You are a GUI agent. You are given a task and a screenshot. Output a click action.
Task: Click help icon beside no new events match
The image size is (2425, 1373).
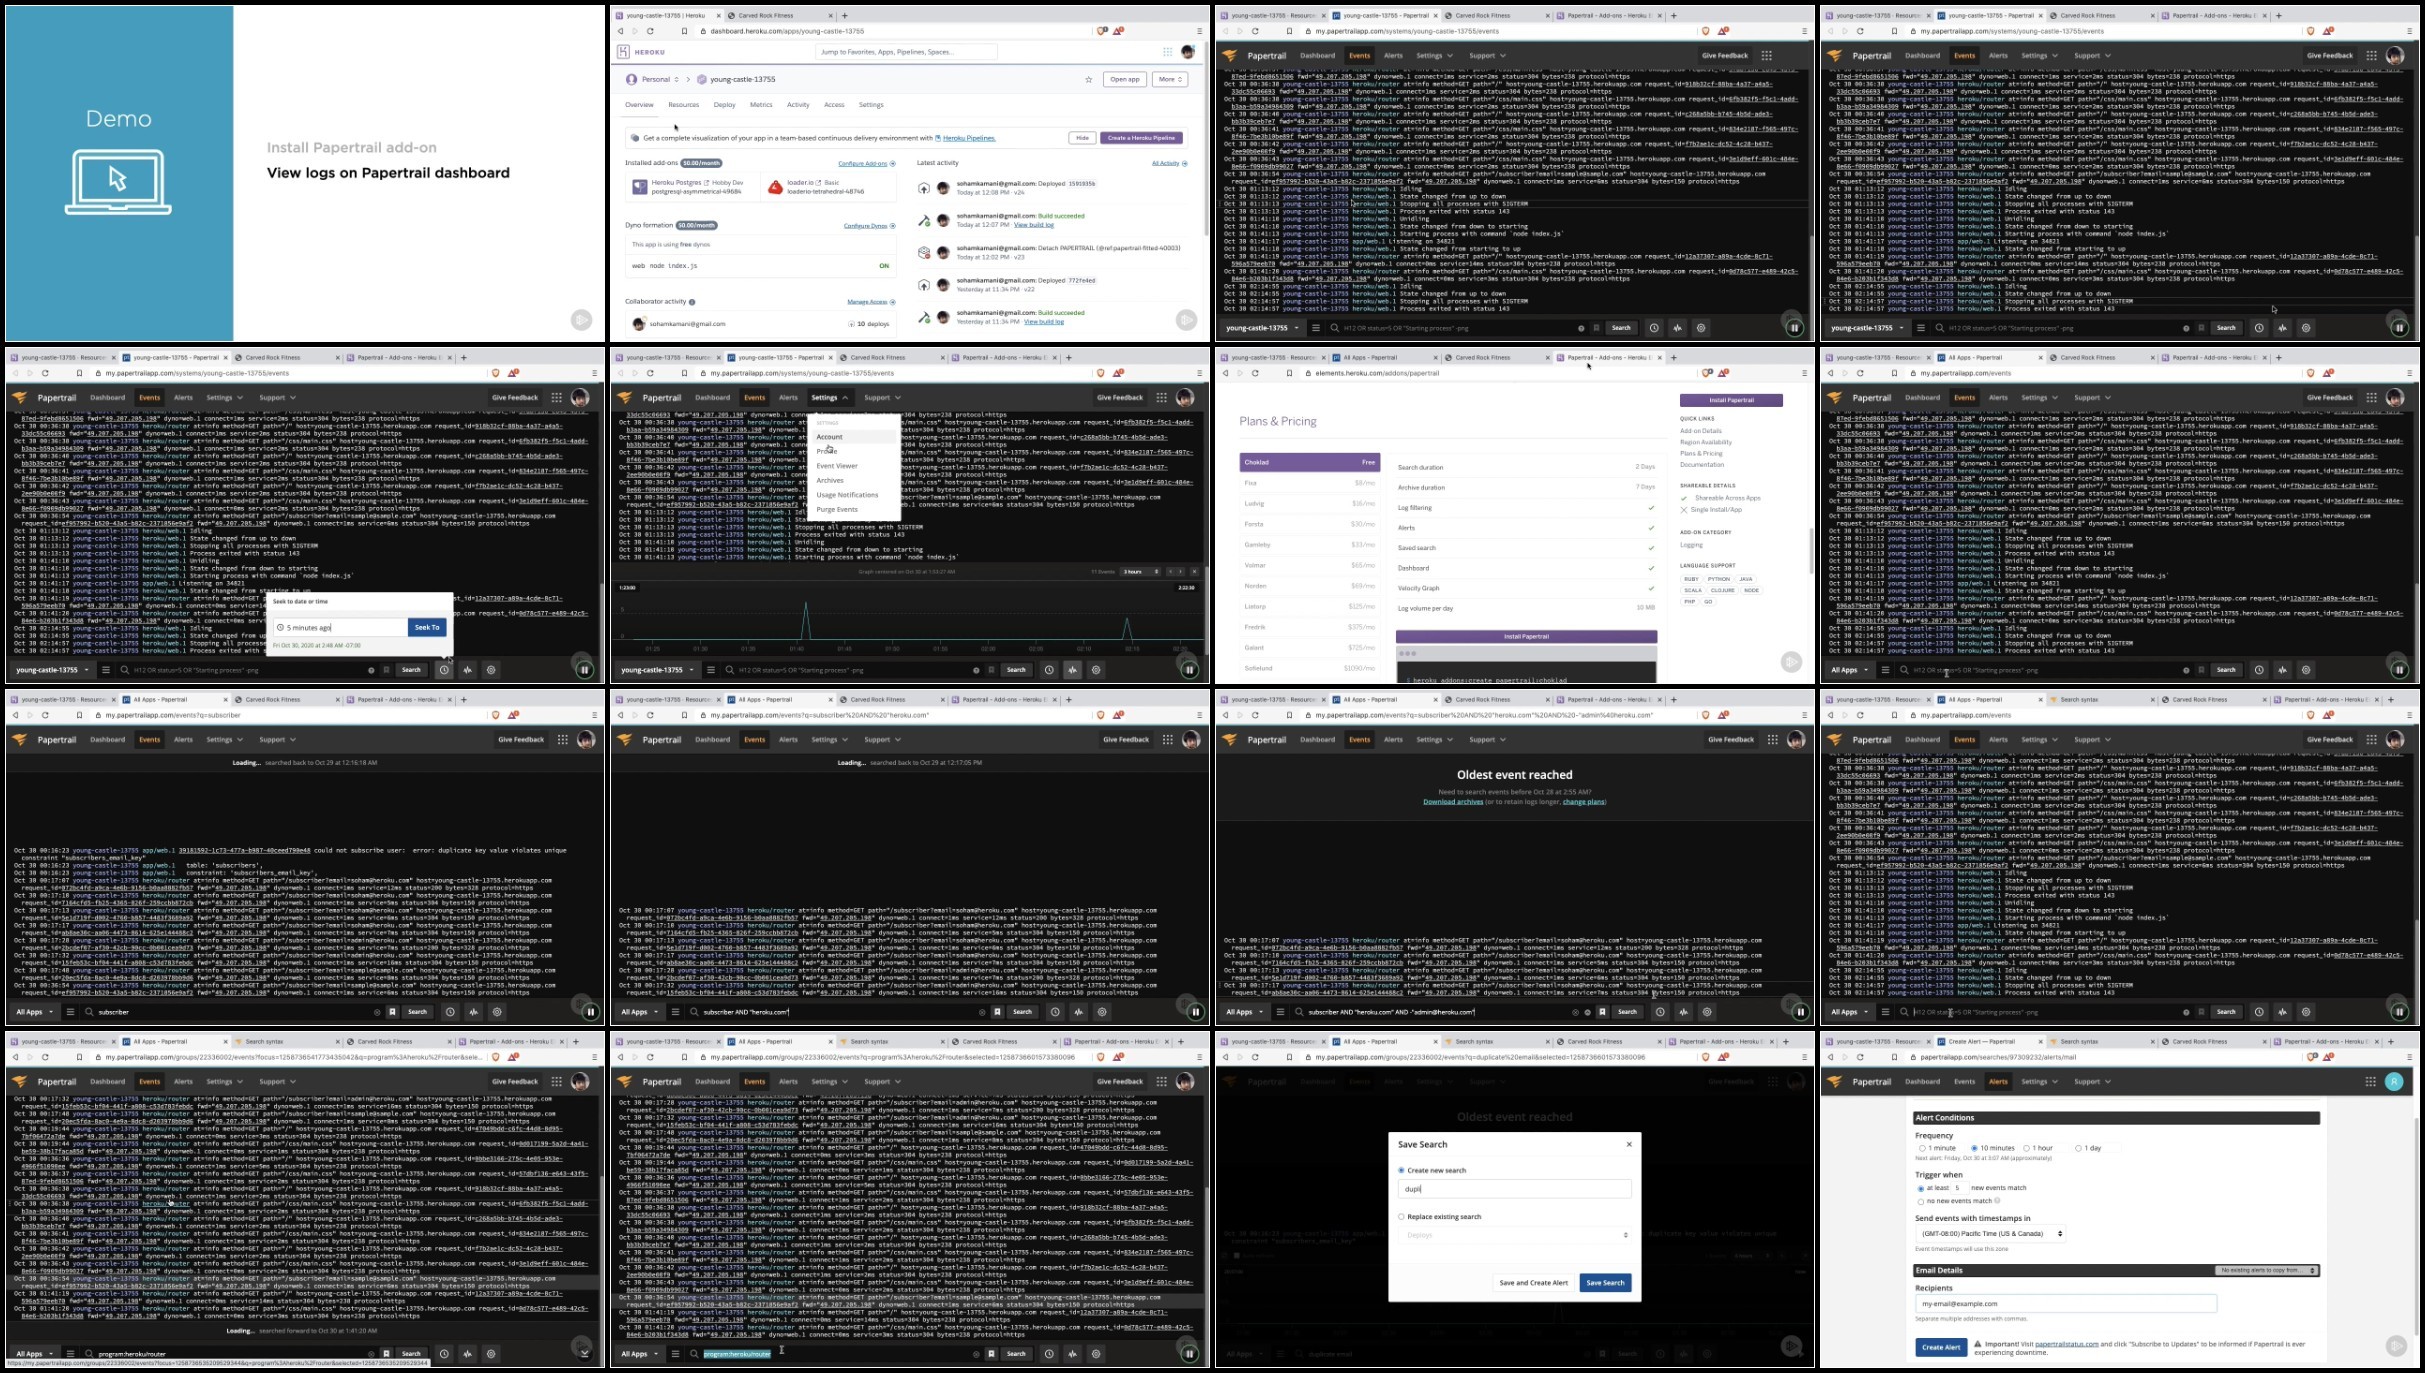pyautogui.click(x=1997, y=1201)
